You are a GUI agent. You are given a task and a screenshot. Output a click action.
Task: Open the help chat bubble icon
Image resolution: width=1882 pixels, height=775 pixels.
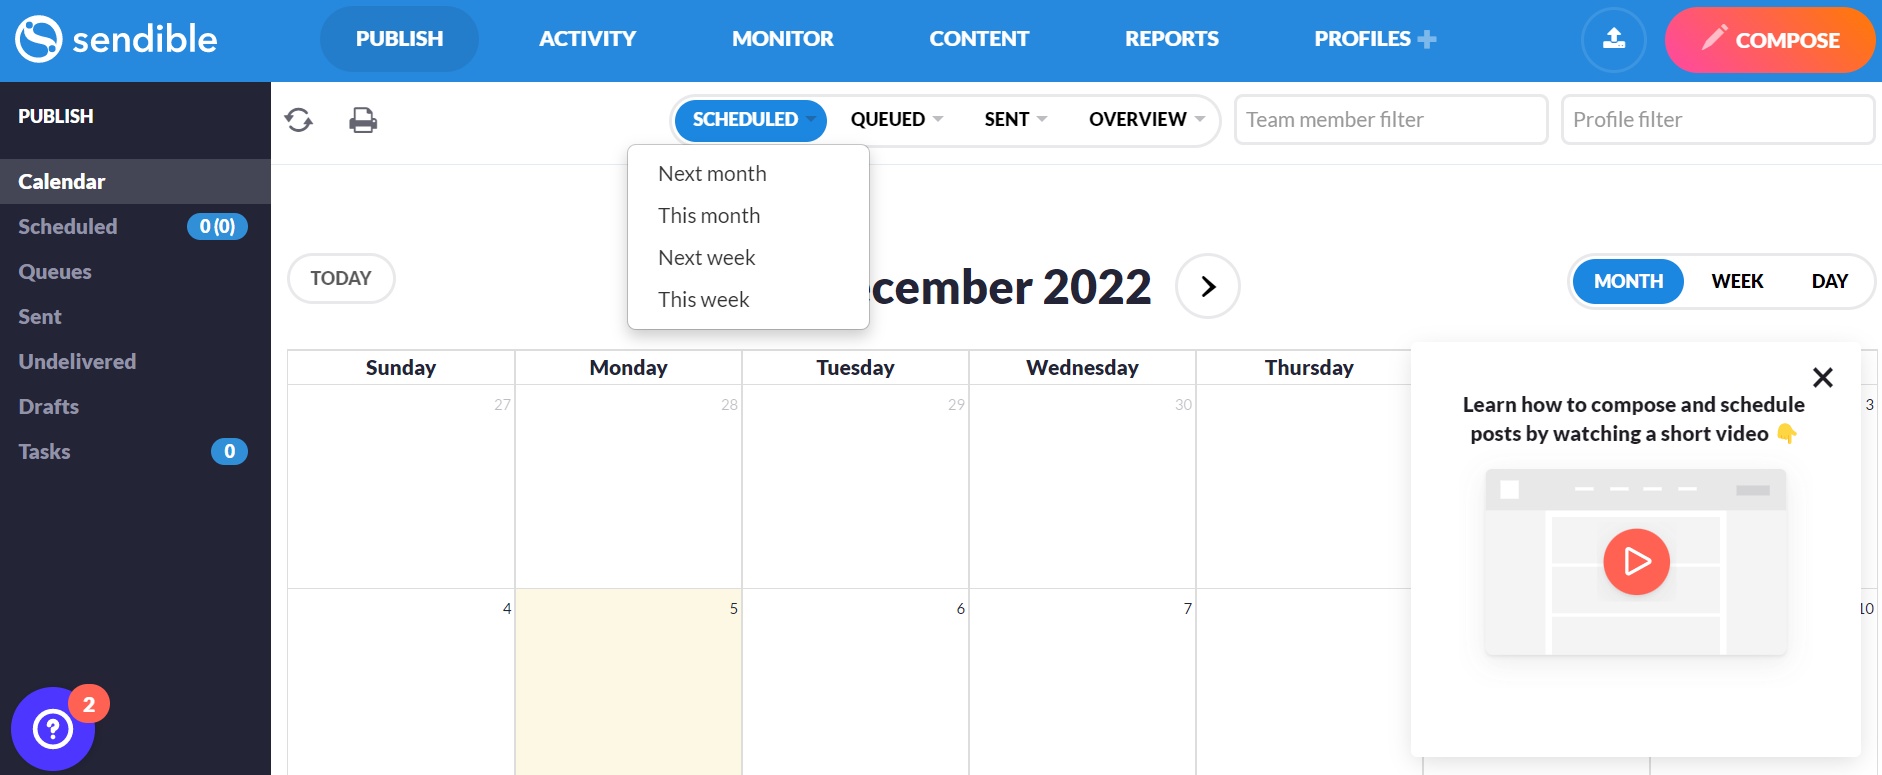point(53,729)
